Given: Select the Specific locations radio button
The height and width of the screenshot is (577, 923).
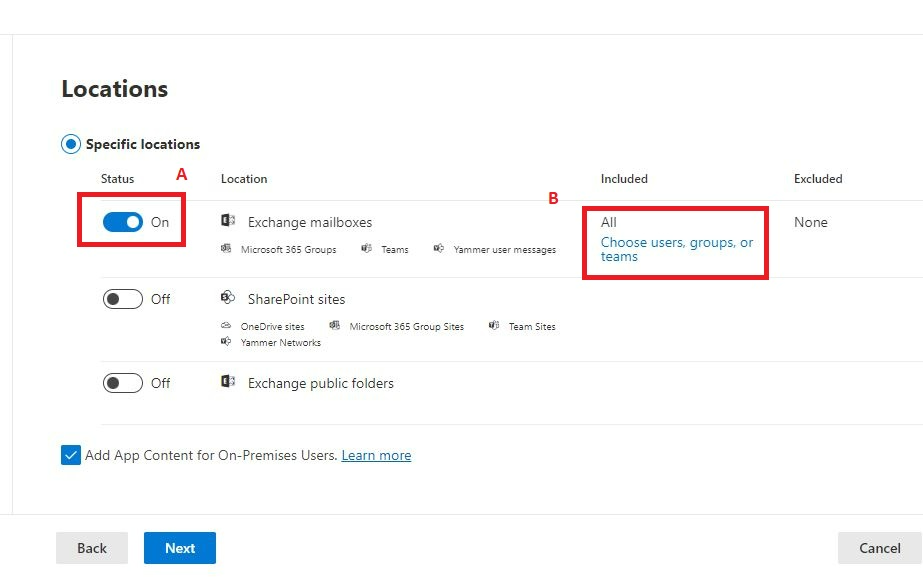Looking at the screenshot, I should [71, 144].
